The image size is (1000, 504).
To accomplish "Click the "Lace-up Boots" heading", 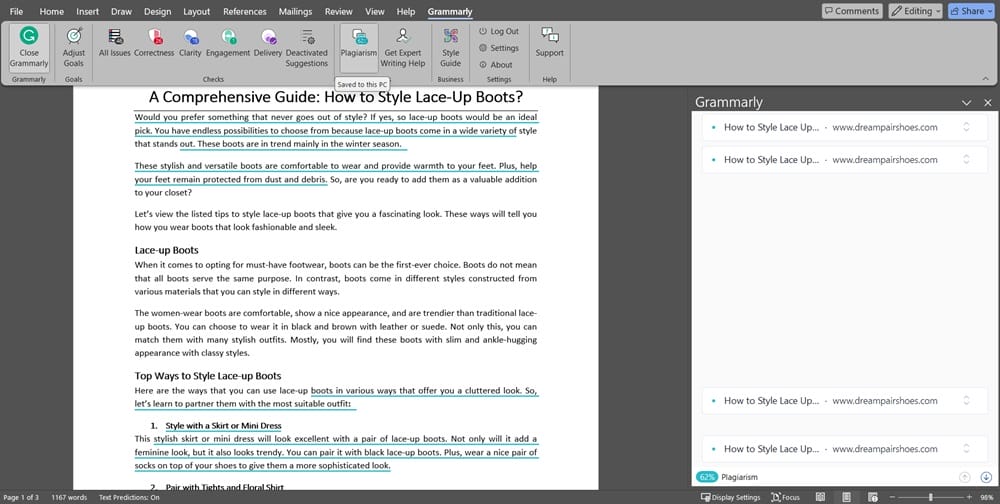I will [x=166, y=250].
